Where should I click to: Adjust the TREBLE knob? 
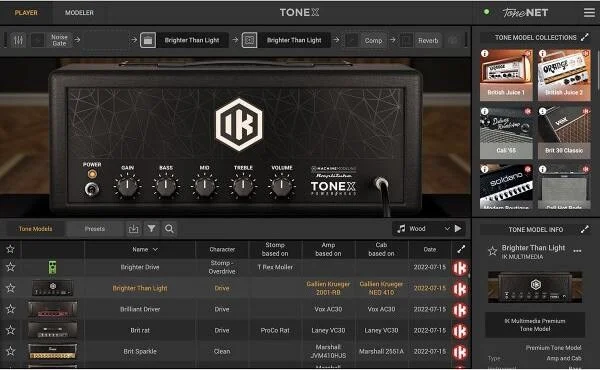click(243, 186)
